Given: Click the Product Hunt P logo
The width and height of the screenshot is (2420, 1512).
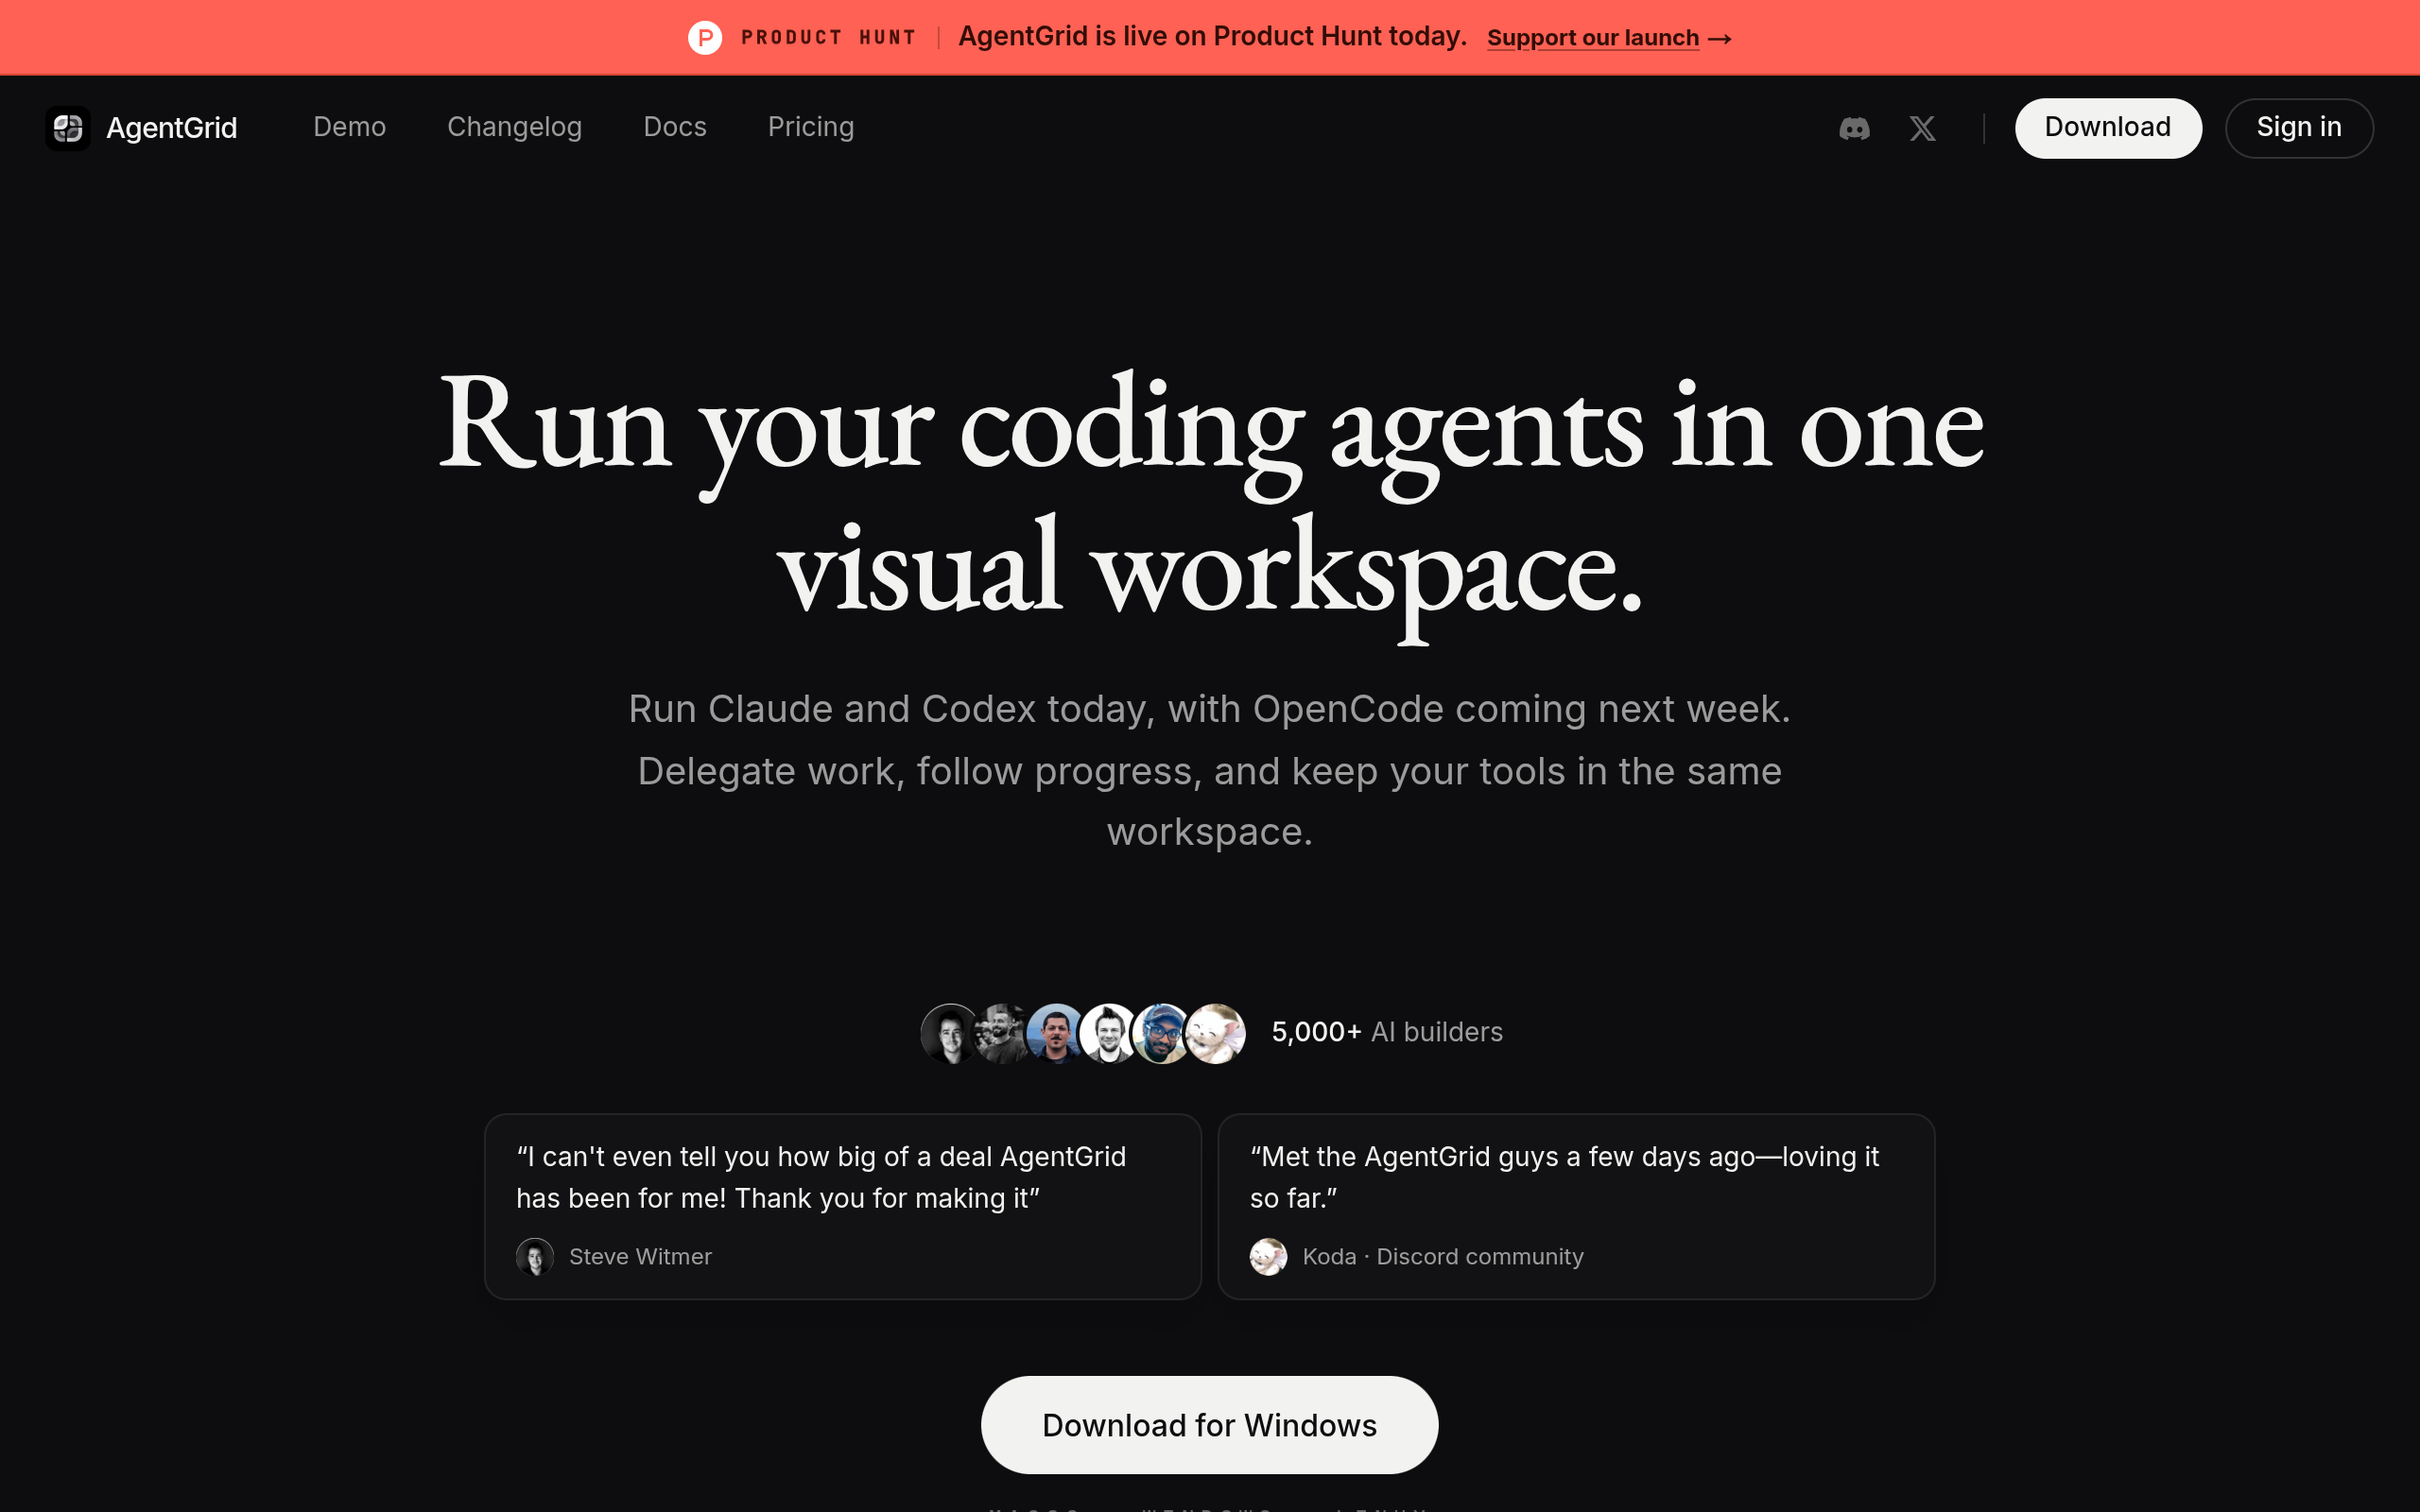Looking at the screenshot, I should click(x=705, y=38).
